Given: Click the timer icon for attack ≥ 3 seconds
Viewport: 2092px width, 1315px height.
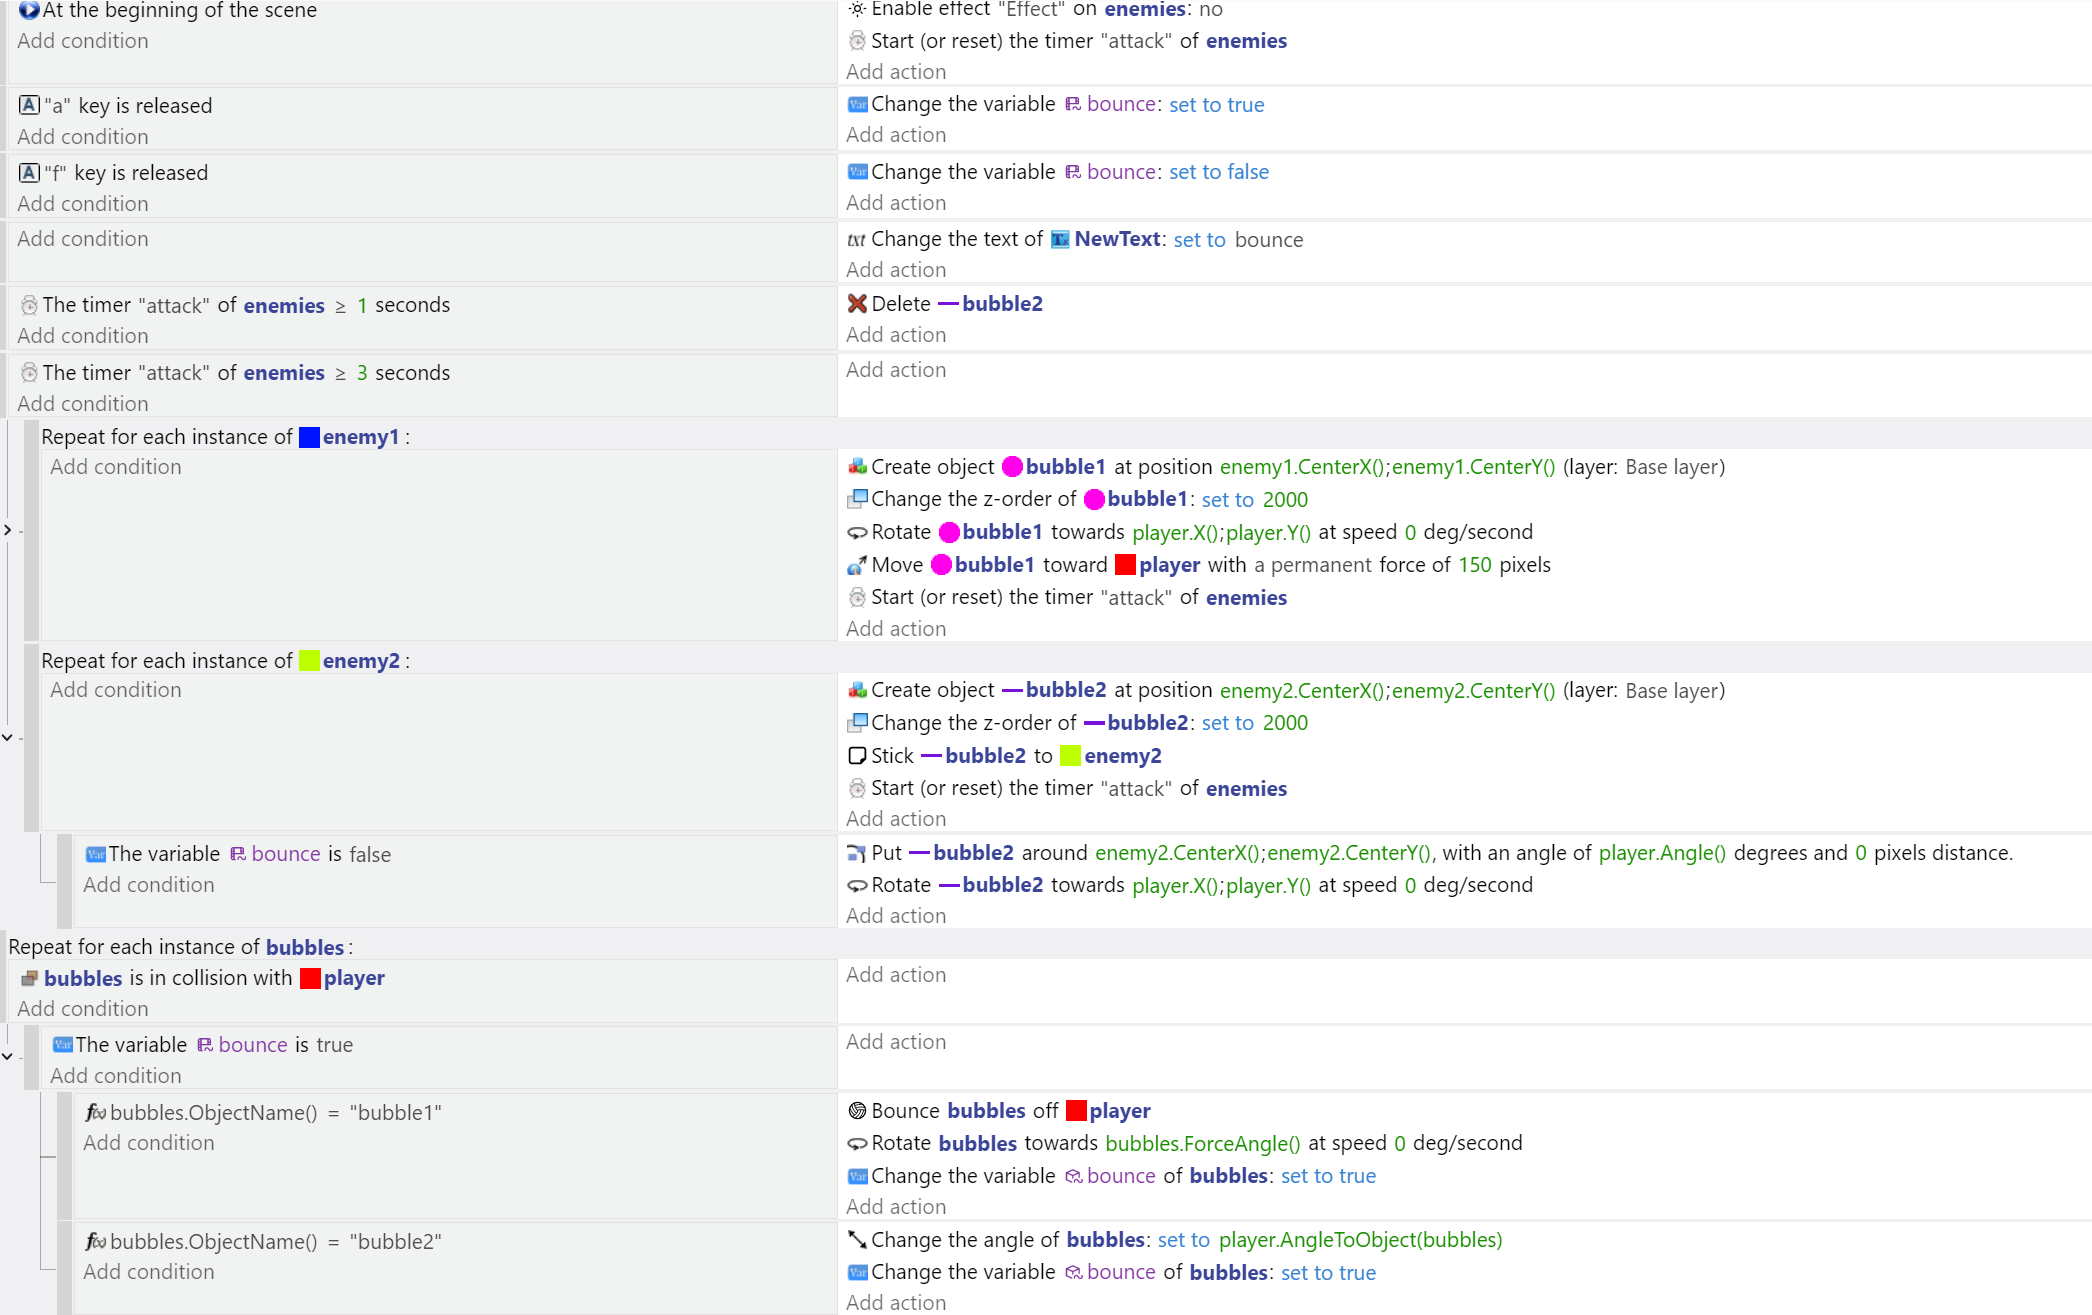Looking at the screenshot, I should (29, 372).
